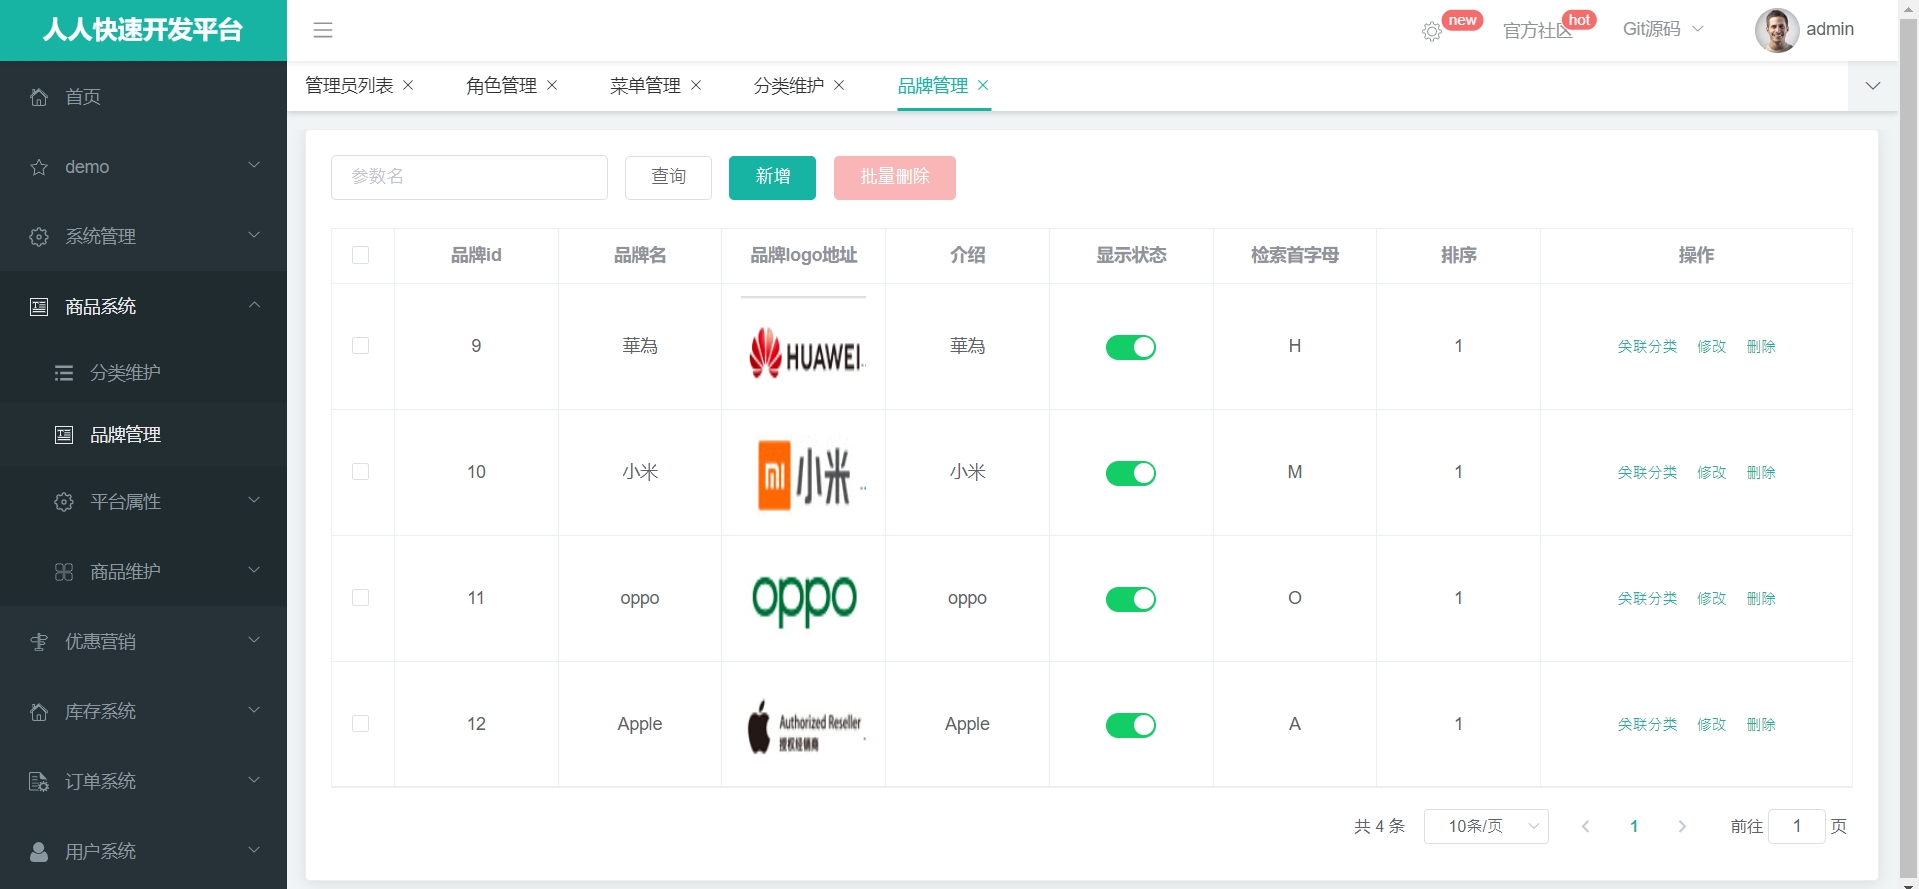The height and width of the screenshot is (889, 1919).
Task: Toggle display status switch for 華為
Action: tap(1131, 347)
